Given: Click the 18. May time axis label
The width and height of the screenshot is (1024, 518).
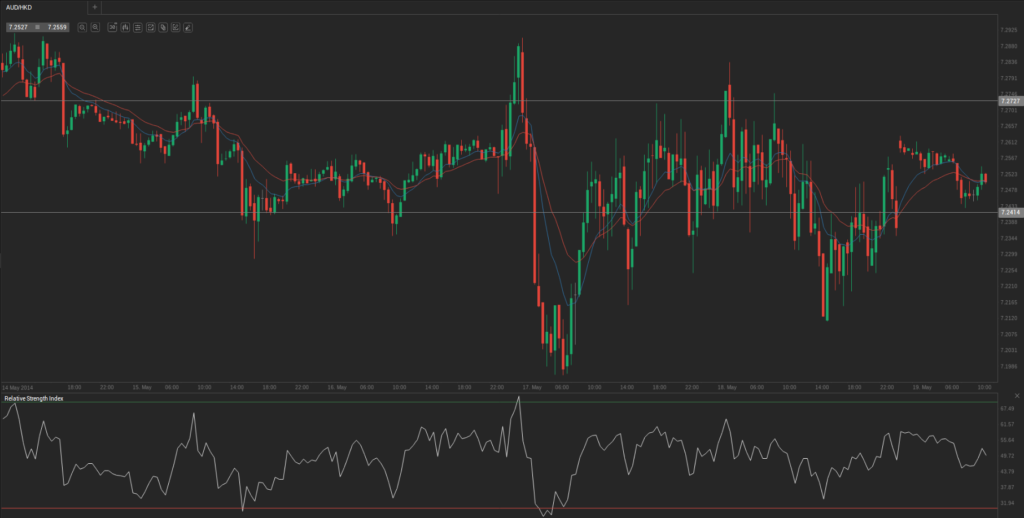Looking at the screenshot, I should [x=727, y=387].
